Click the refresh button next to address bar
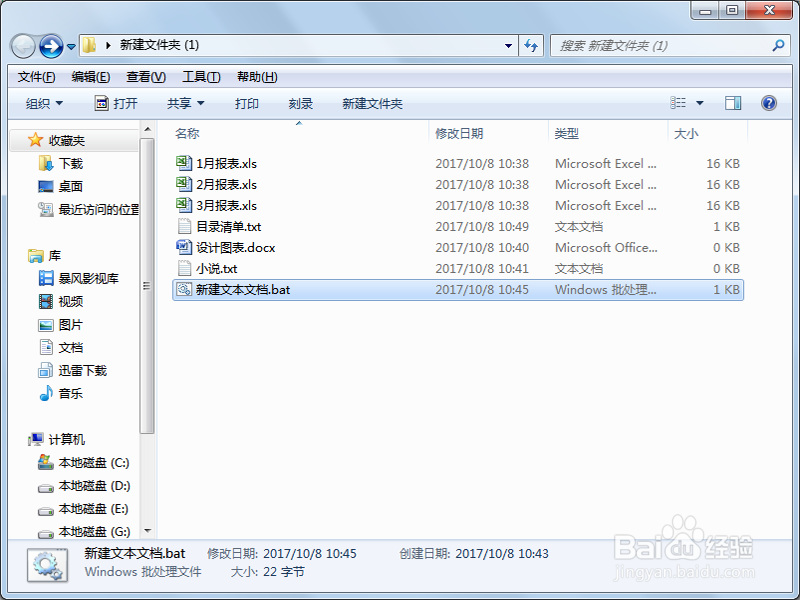Screen dimensions: 800x600 531,45
